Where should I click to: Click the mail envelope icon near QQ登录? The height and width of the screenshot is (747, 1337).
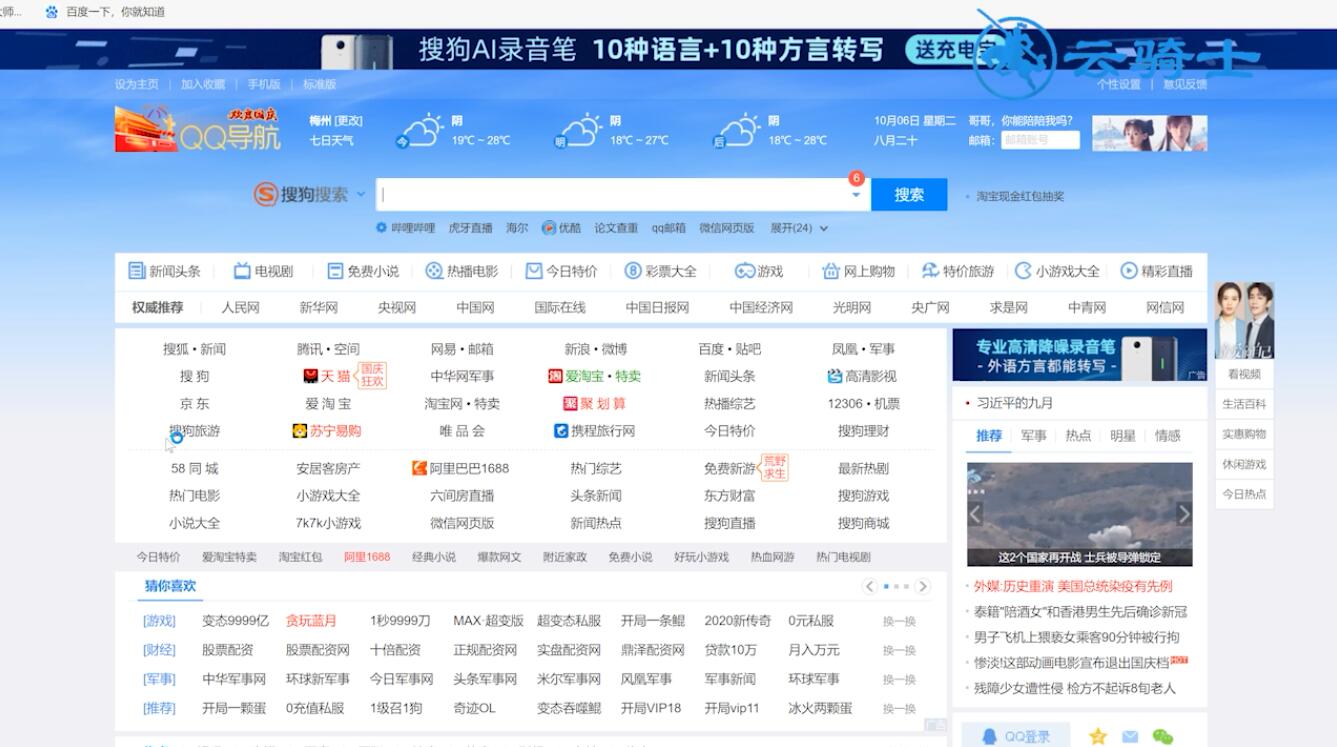click(1130, 737)
